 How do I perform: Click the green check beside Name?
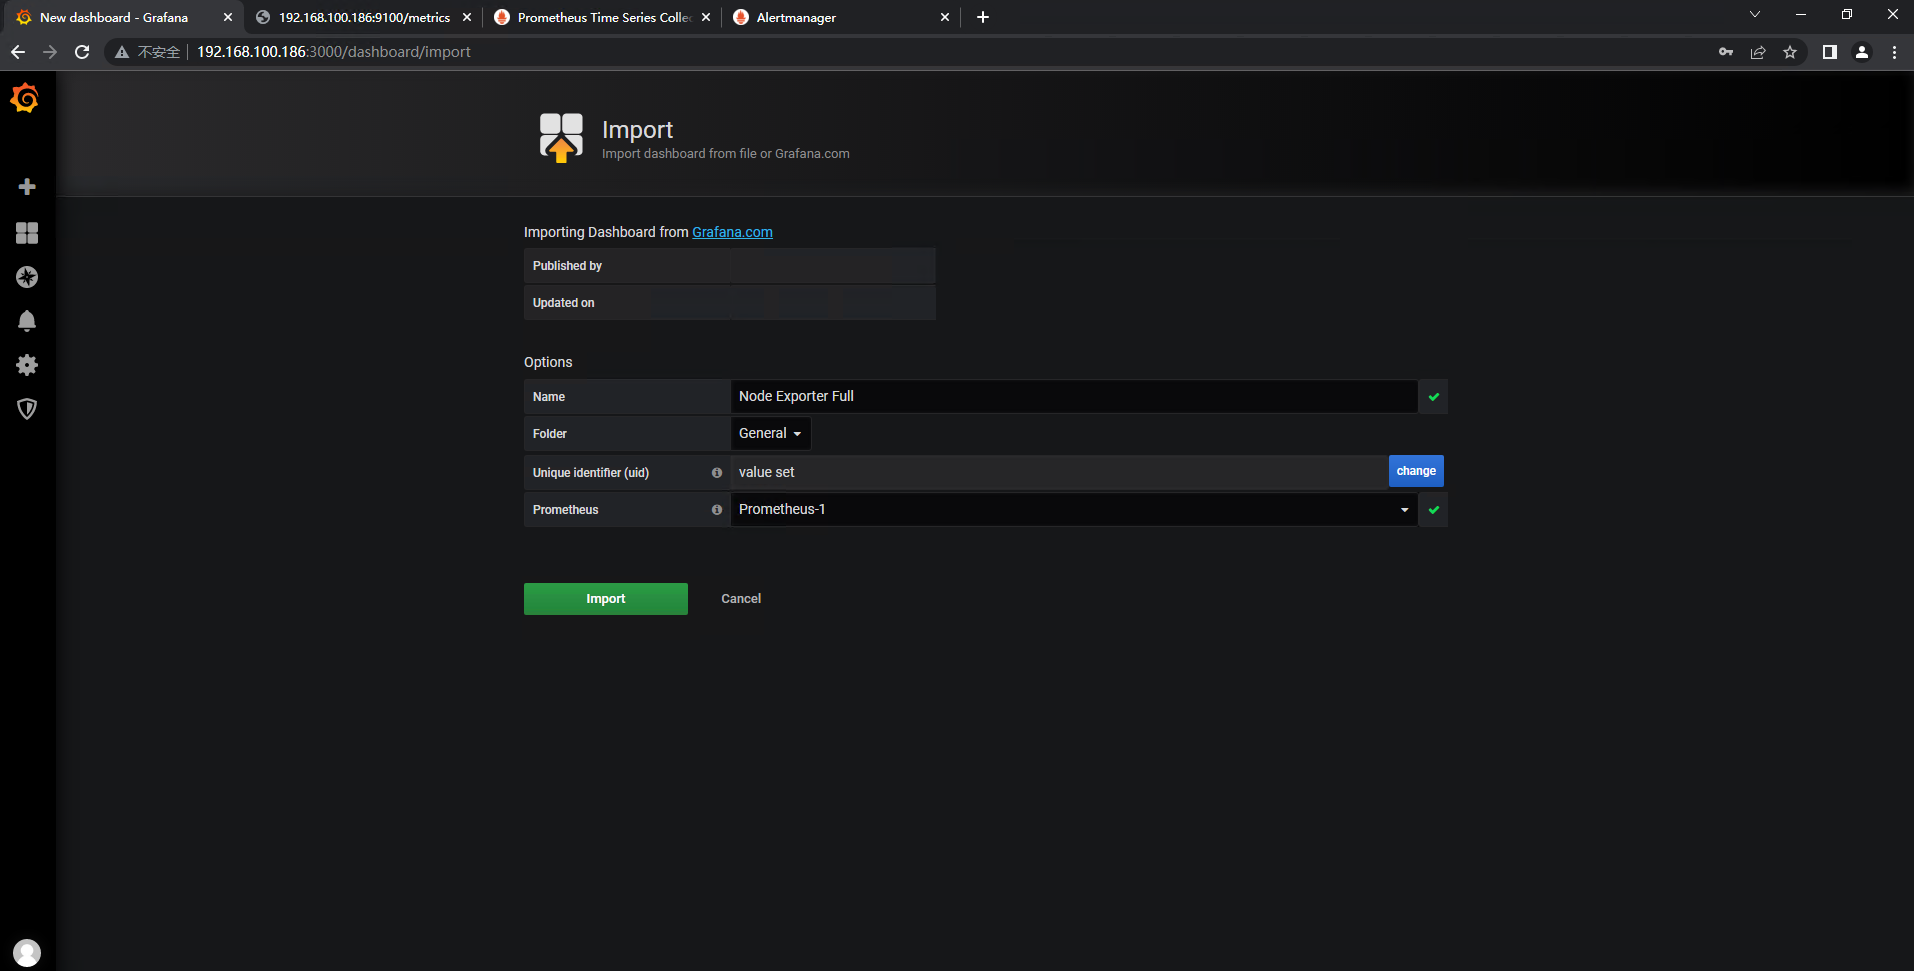click(x=1434, y=397)
